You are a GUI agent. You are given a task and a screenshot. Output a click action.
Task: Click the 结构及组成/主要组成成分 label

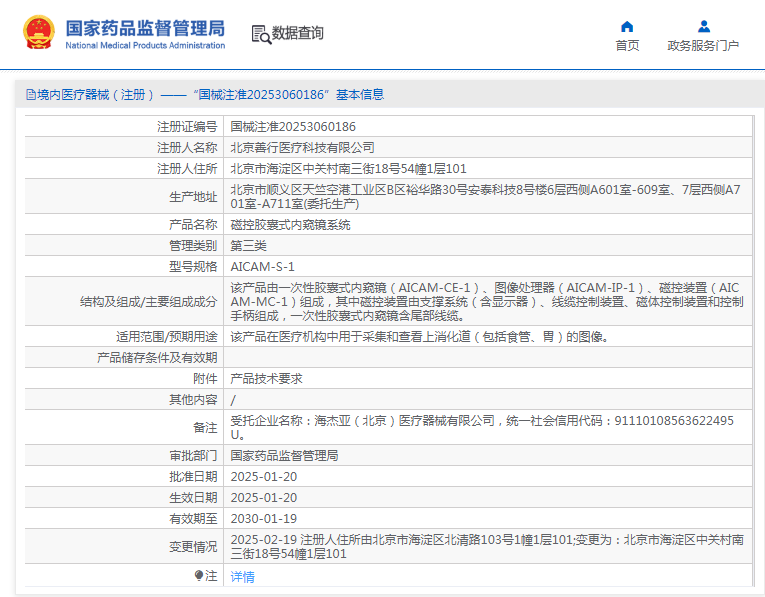click(x=148, y=302)
